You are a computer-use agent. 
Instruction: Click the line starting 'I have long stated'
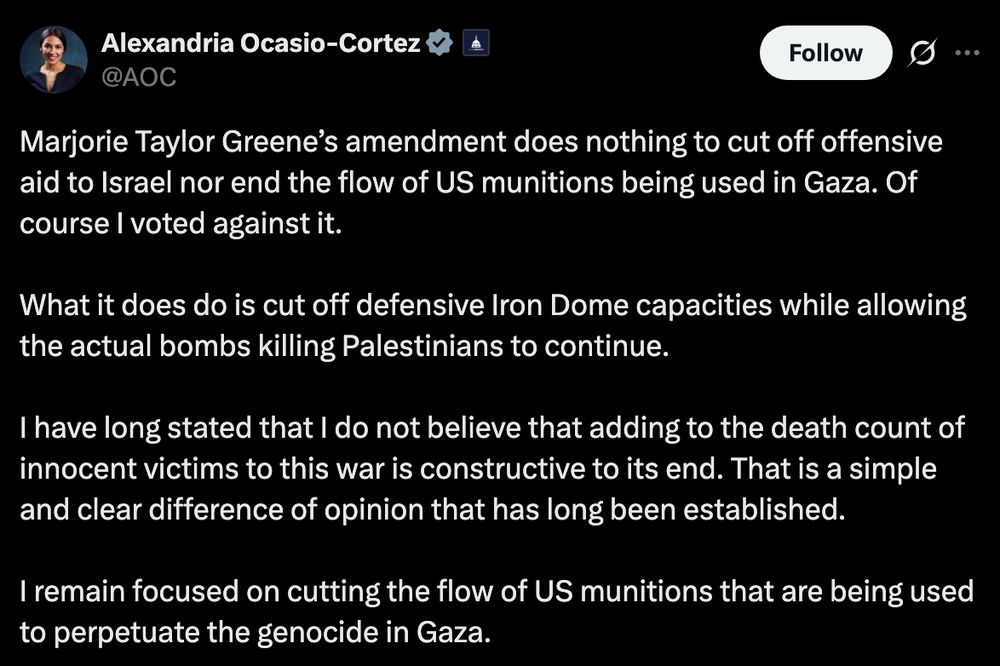click(x=492, y=428)
